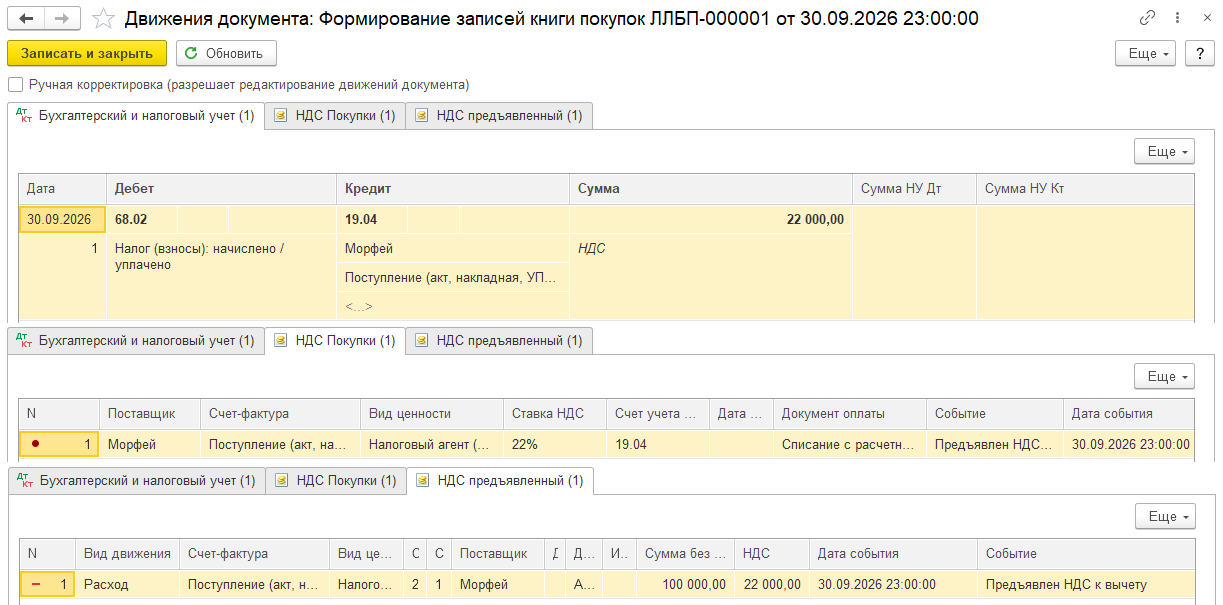The height and width of the screenshot is (605, 1223).
Task: Select first-row Бухгалтерский и налоговый учет tab
Action: 136,116
